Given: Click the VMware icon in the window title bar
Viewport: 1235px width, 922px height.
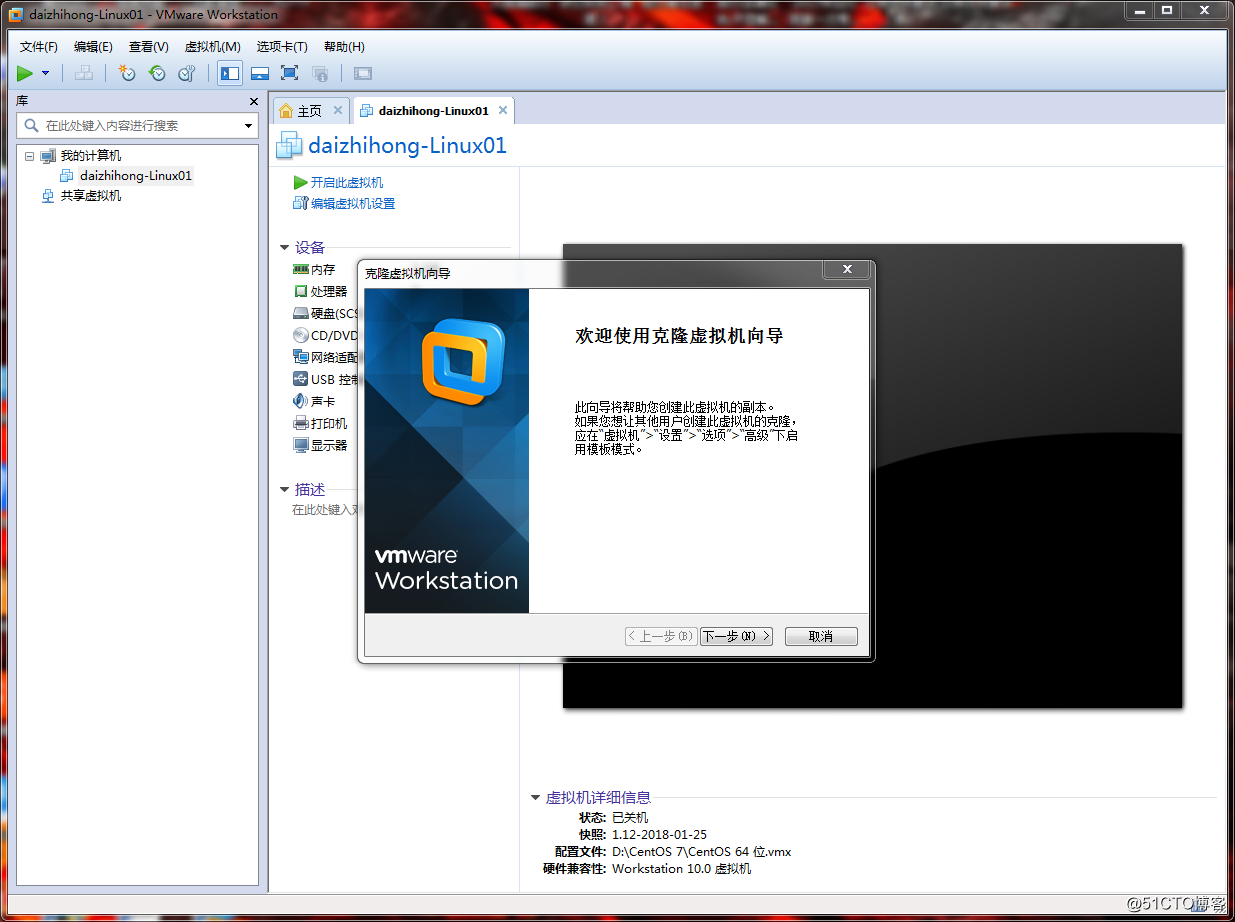Looking at the screenshot, I should click(16, 14).
